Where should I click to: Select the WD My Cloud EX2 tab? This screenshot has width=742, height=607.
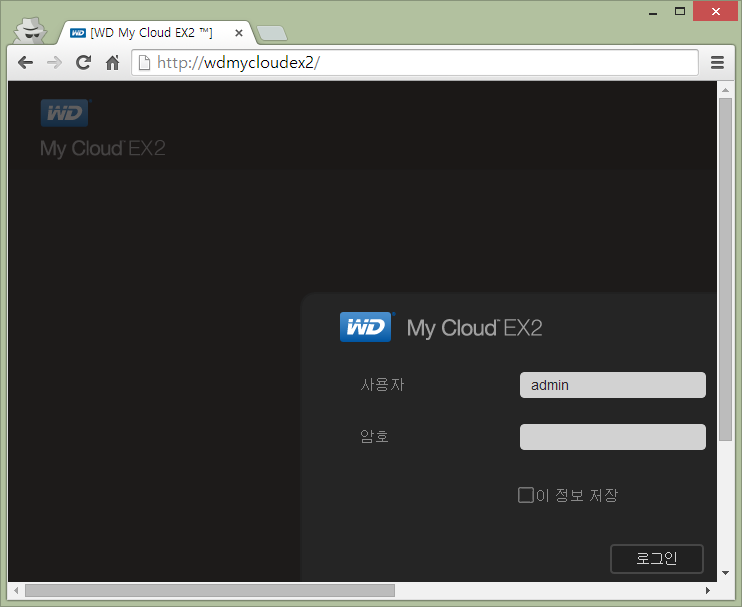click(150, 33)
